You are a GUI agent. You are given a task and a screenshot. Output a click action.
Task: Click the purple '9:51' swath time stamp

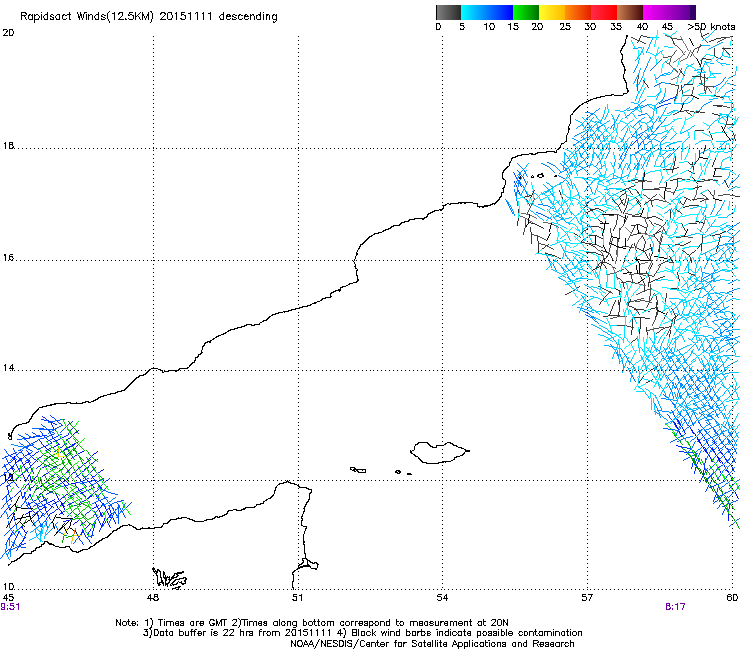pyautogui.click(x=10, y=607)
